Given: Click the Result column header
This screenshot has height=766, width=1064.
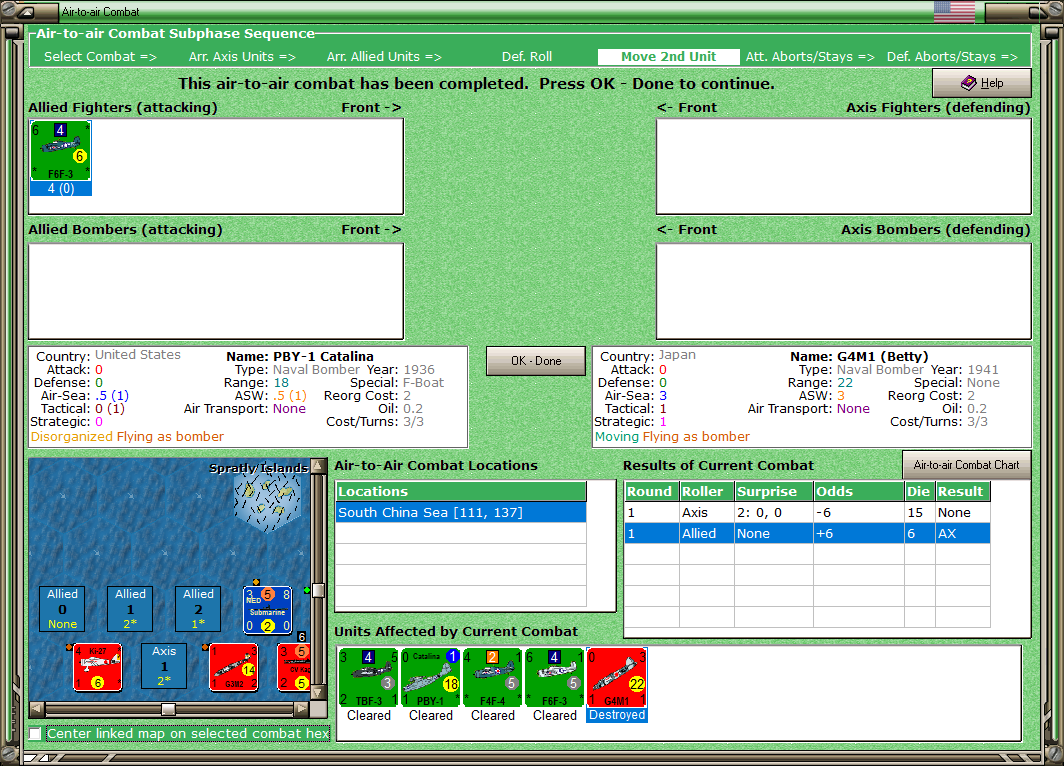Looking at the screenshot, I should (x=963, y=491).
